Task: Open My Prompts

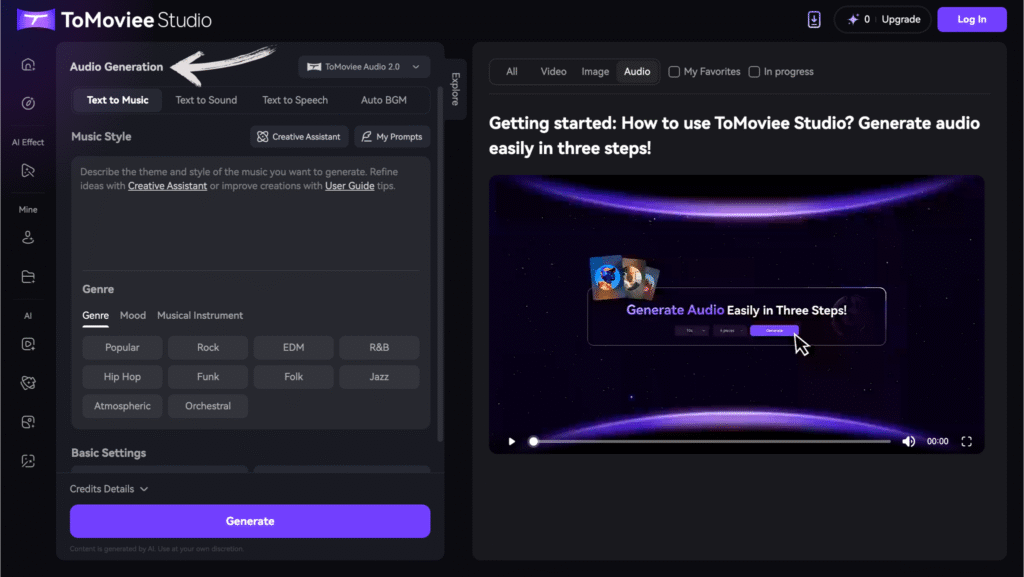Action: point(392,136)
